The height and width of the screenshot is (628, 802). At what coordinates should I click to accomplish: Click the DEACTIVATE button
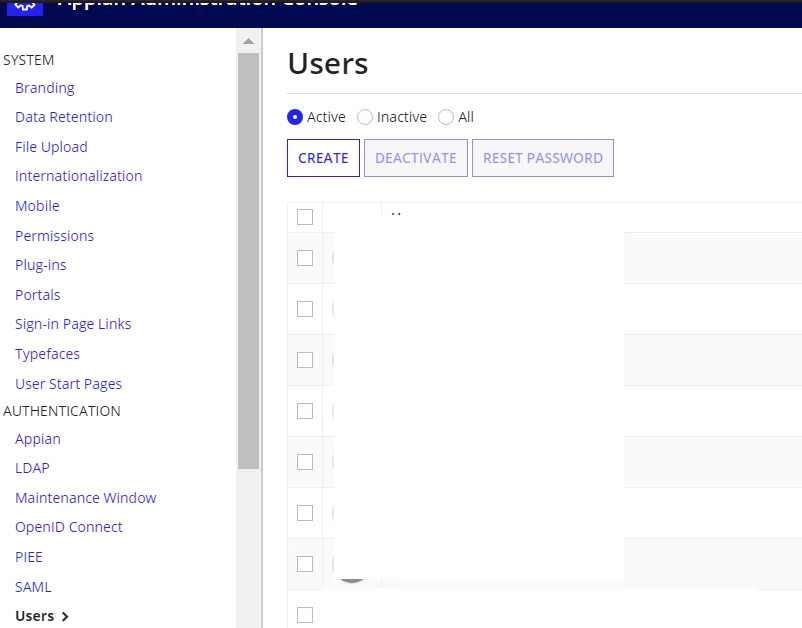point(416,158)
